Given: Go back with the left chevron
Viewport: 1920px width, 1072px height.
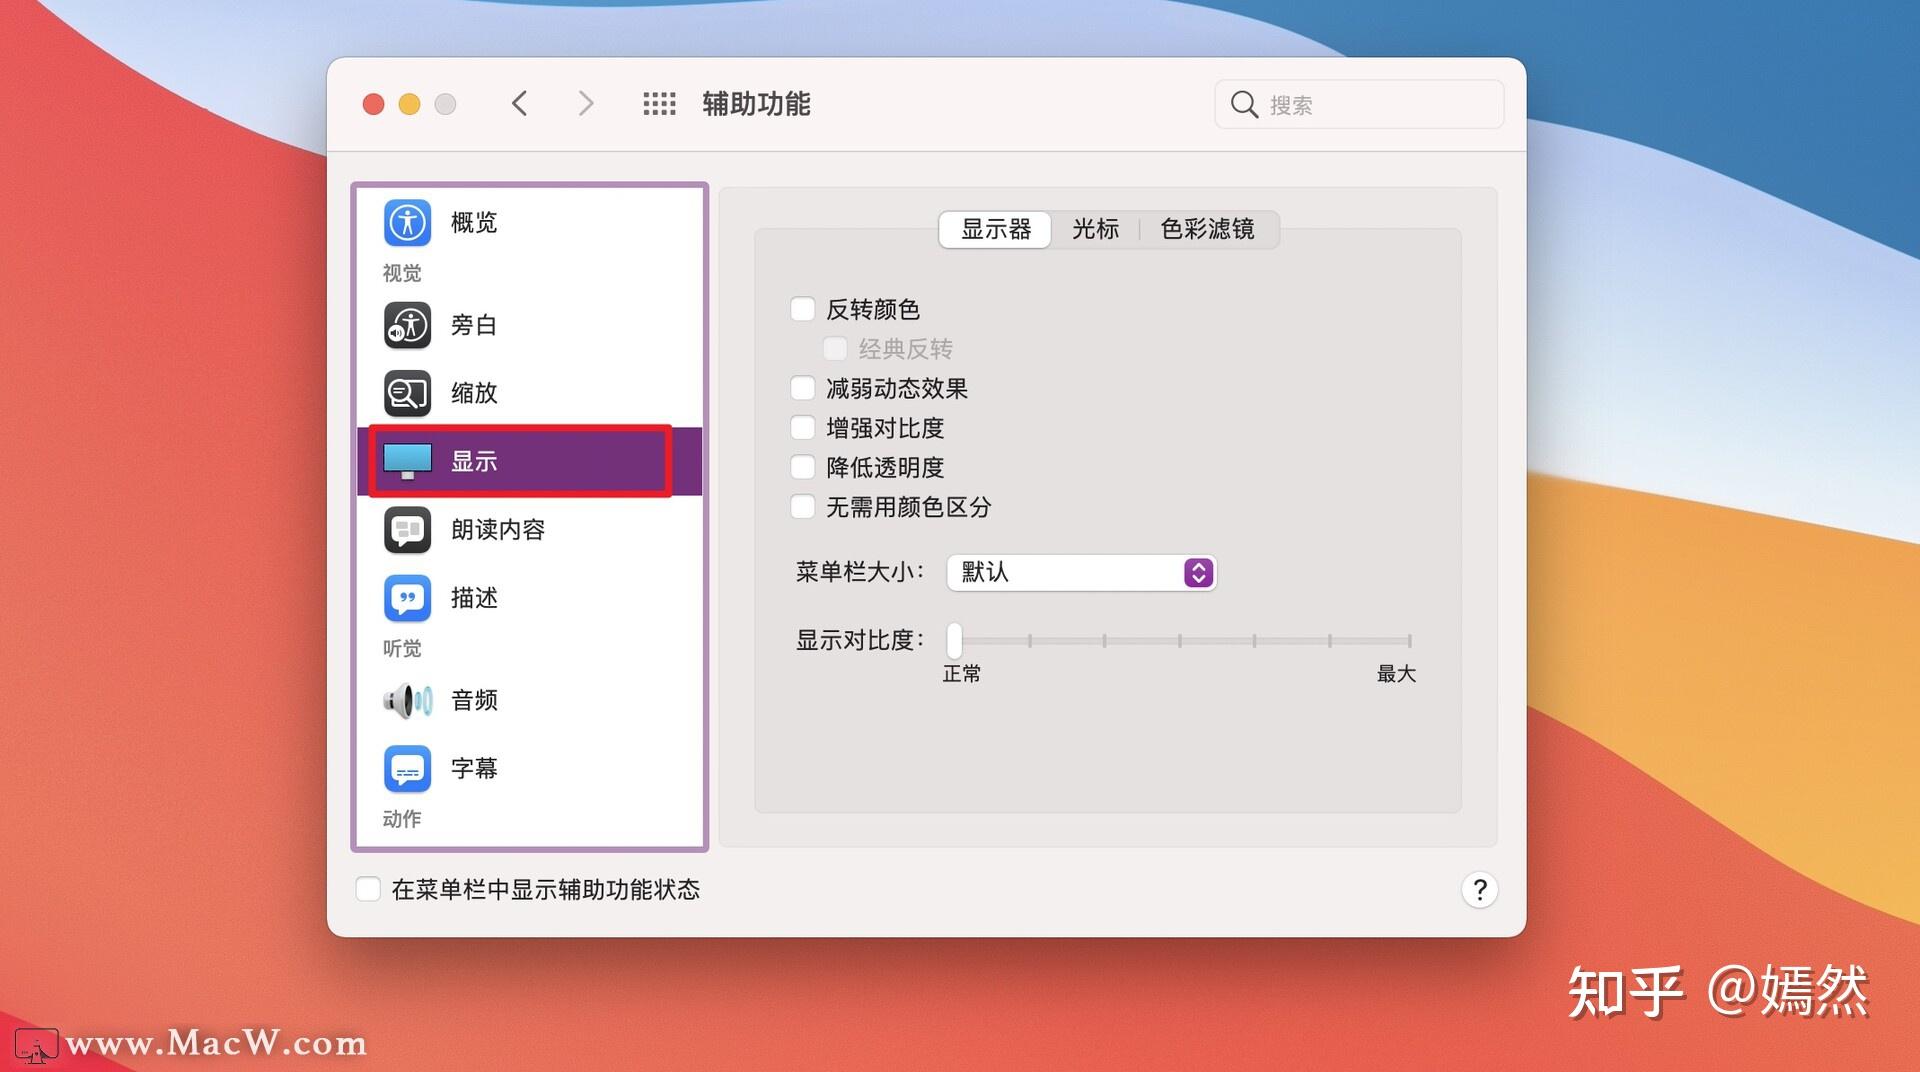Looking at the screenshot, I should pyautogui.click(x=519, y=103).
